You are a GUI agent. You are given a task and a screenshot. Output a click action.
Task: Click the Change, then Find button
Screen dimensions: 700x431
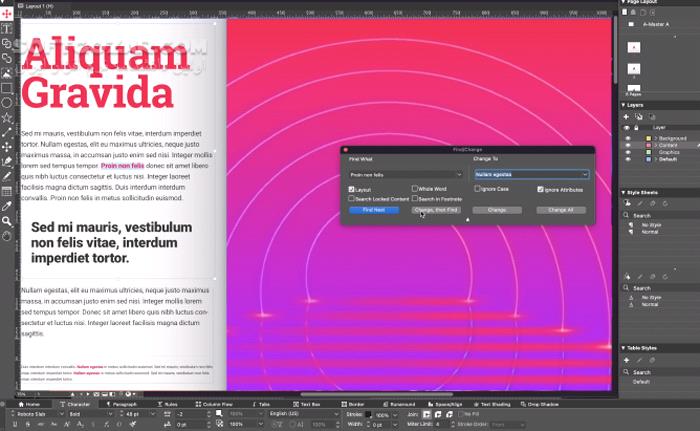[x=436, y=210]
